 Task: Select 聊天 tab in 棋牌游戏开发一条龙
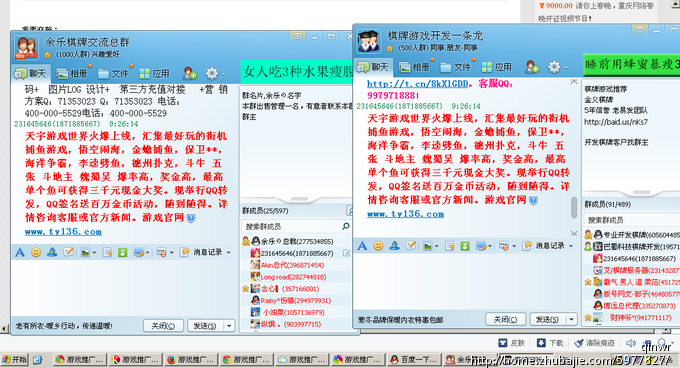373,67
